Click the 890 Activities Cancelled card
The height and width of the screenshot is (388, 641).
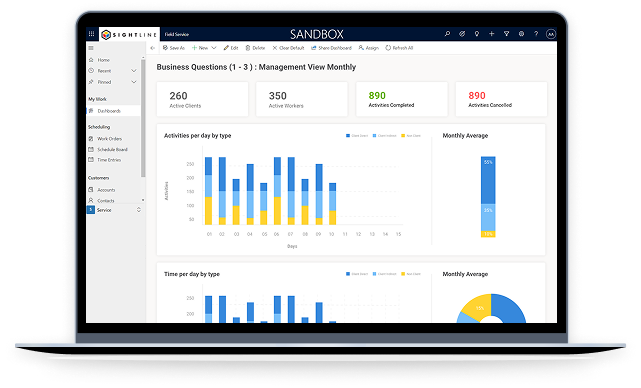501,99
